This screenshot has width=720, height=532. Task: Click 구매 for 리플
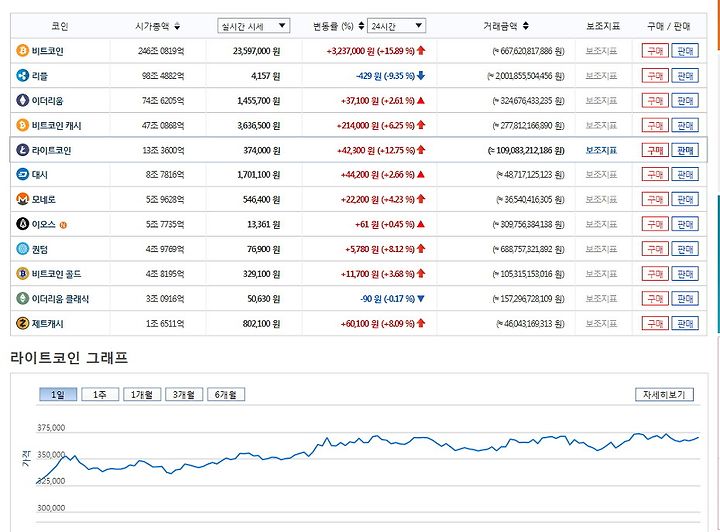(655, 75)
